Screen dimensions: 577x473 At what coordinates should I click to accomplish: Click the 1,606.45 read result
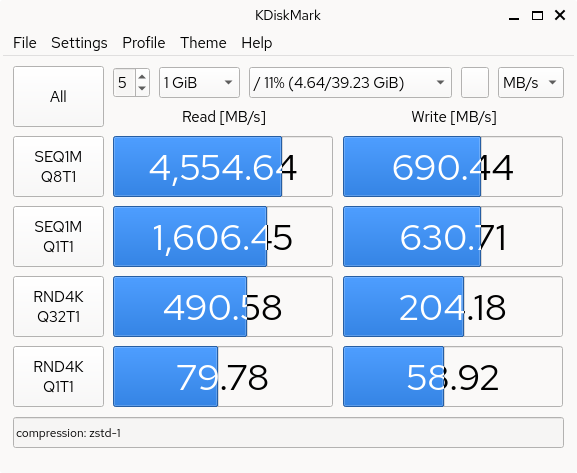[223, 236]
